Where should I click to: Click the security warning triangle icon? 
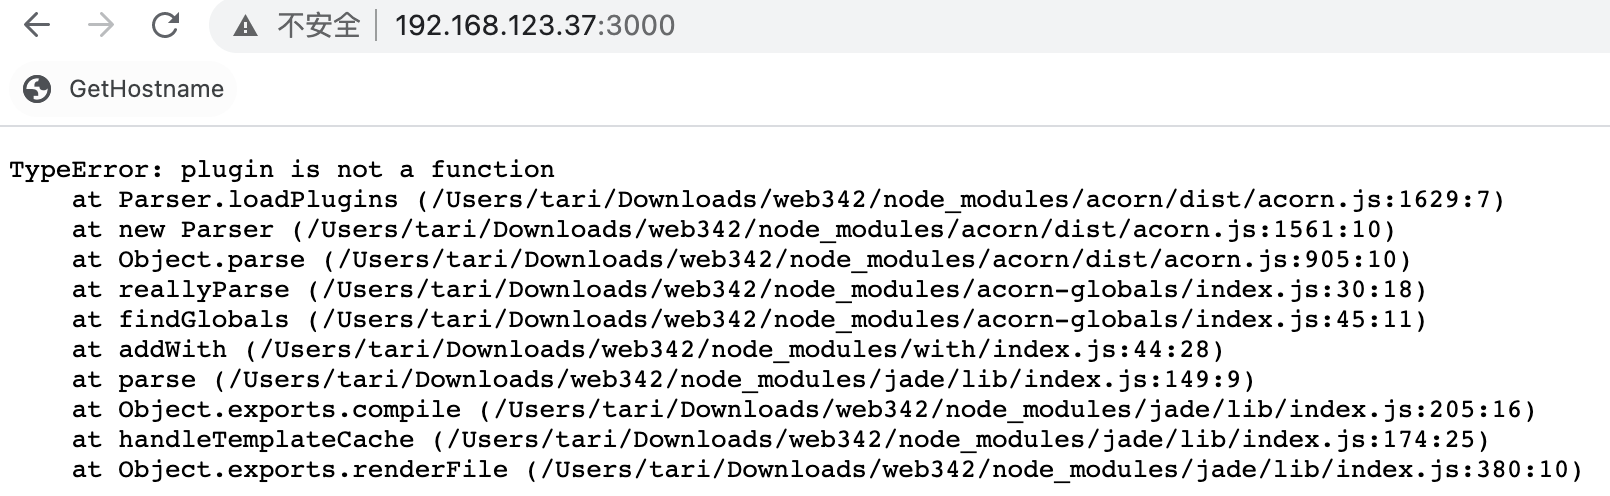[x=245, y=27]
